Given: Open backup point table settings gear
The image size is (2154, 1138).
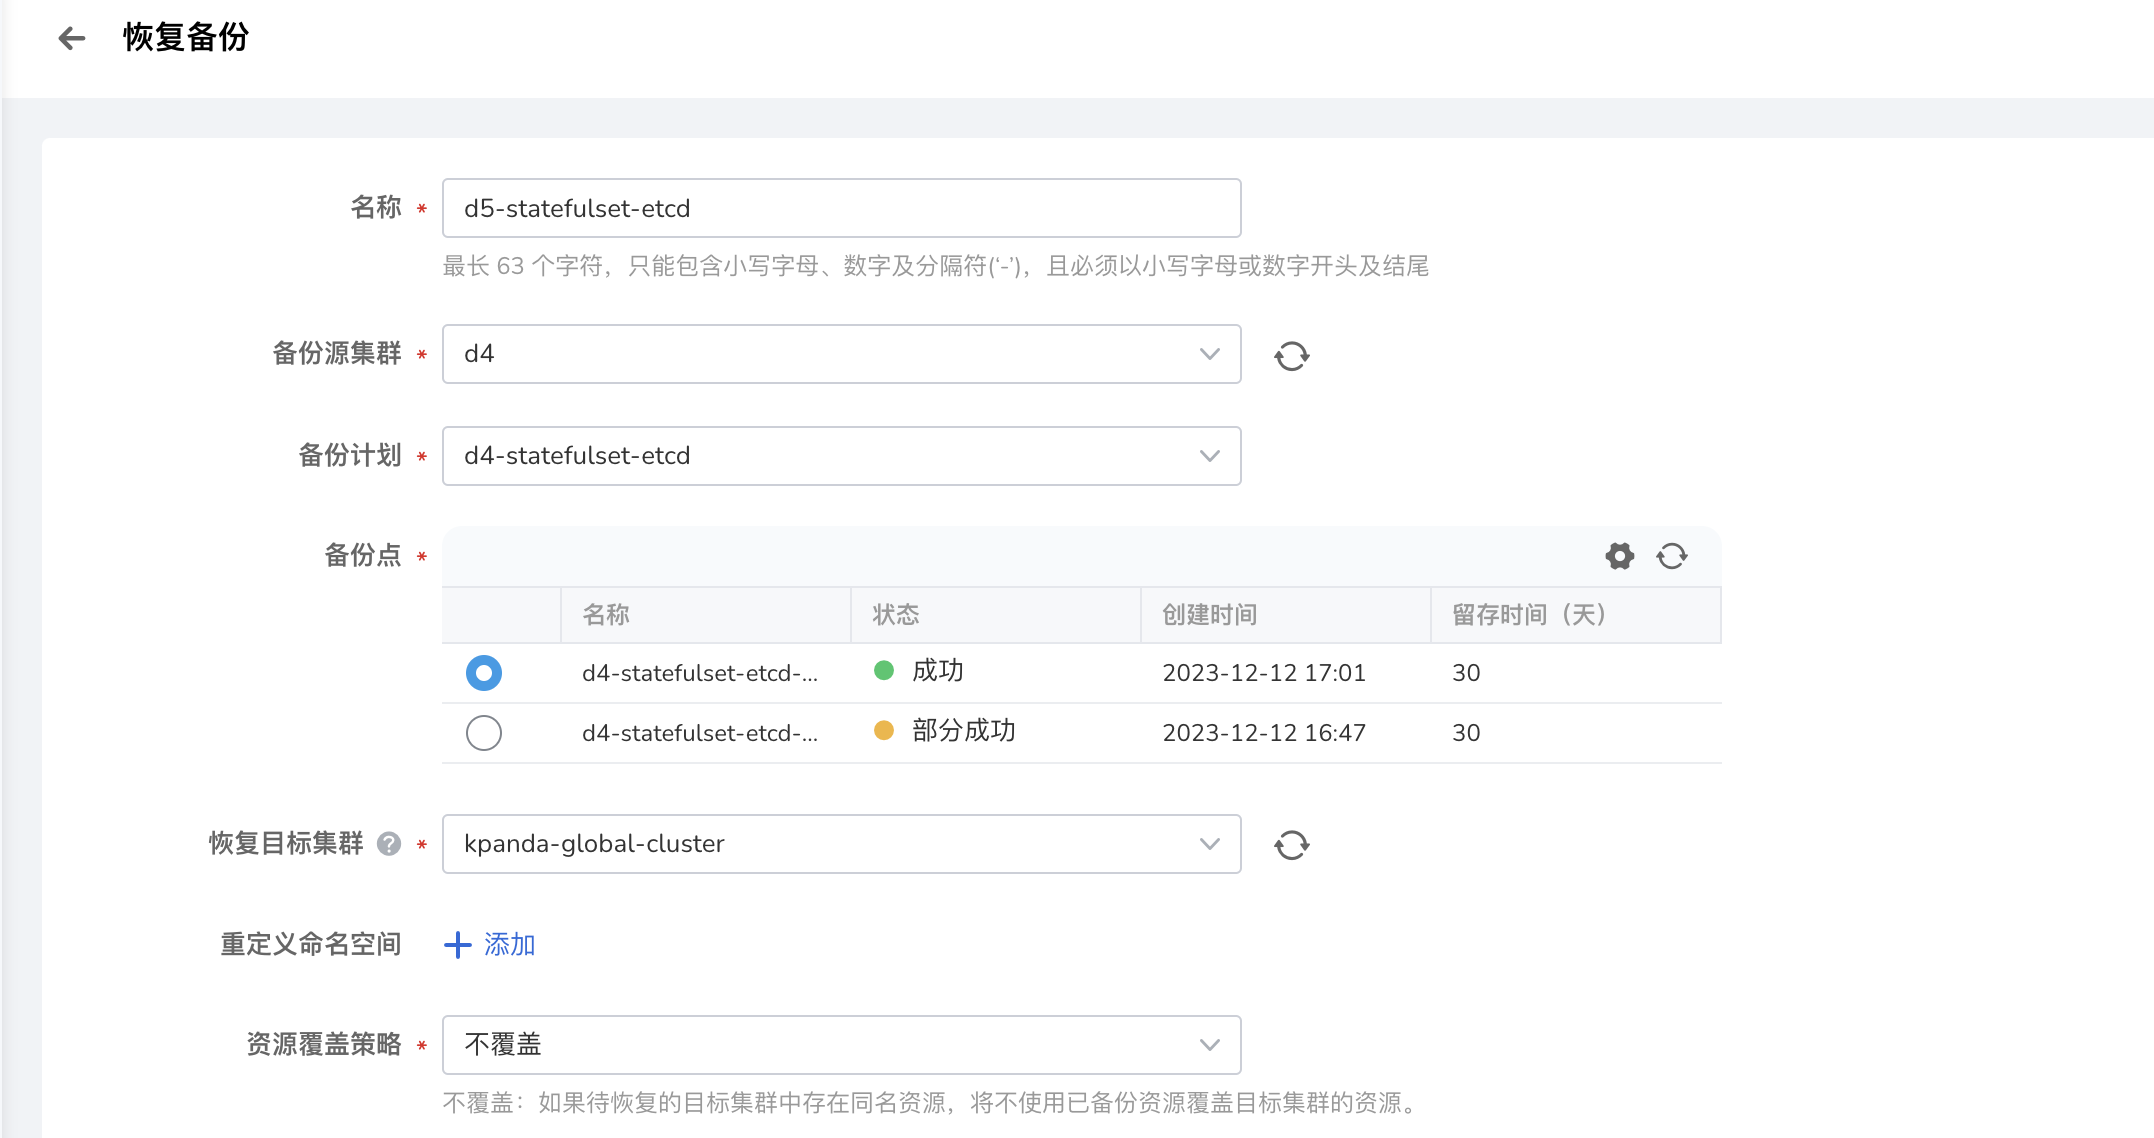Looking at the screenshot, I should (1619, 556).
